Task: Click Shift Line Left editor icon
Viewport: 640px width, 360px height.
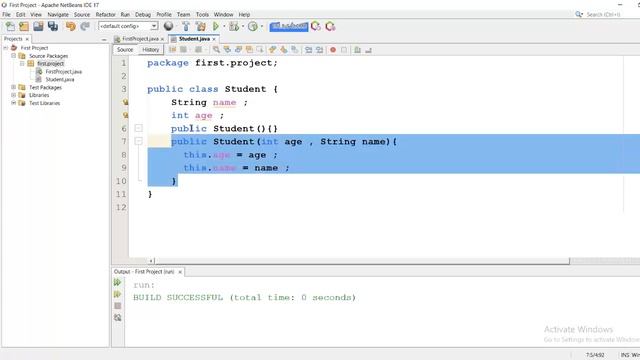Action: pos(309,50)
